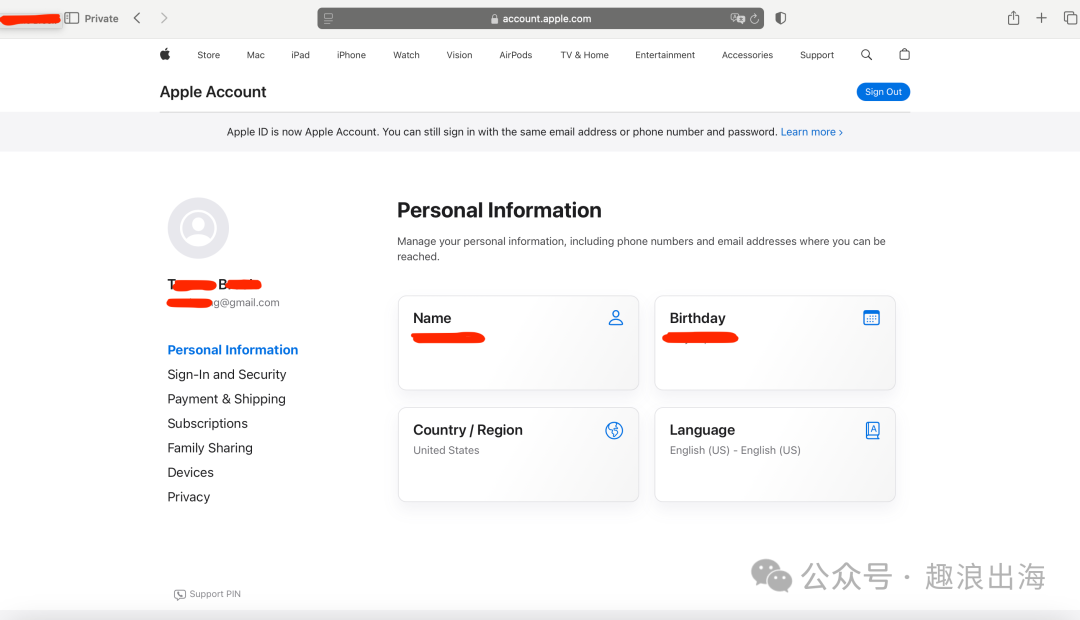
Task: Click the Personal Information page heading
Action: (499, 210)
